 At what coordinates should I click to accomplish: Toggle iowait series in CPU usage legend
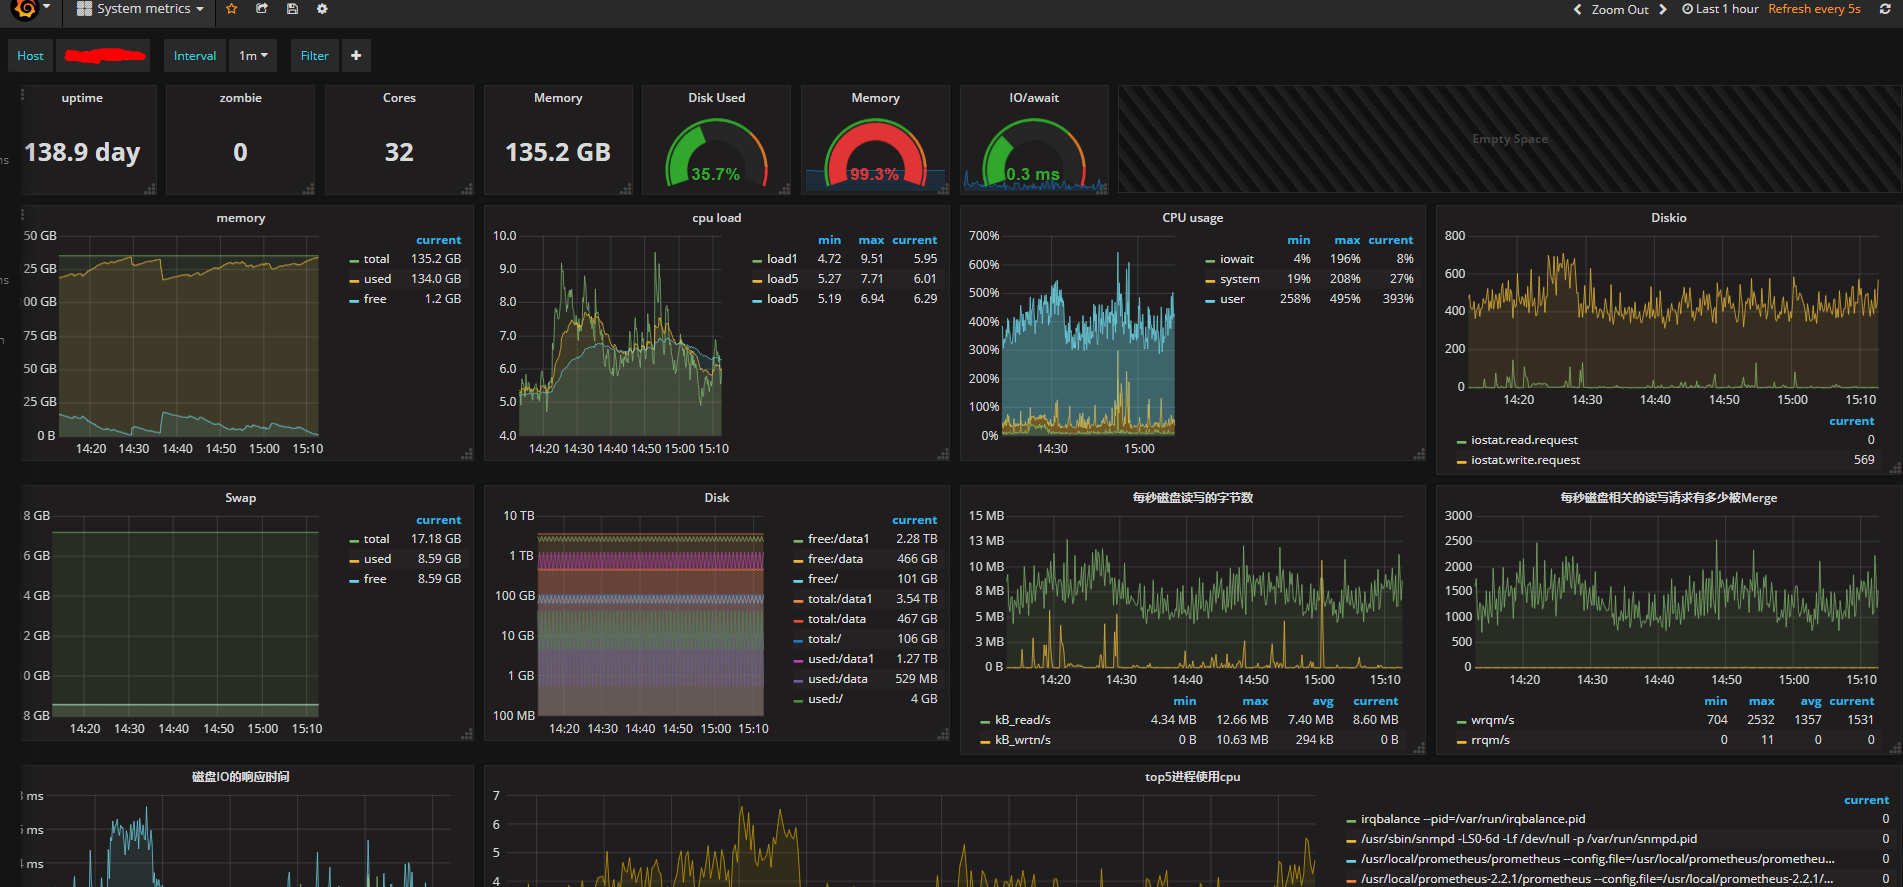(x=1236, y=259)
